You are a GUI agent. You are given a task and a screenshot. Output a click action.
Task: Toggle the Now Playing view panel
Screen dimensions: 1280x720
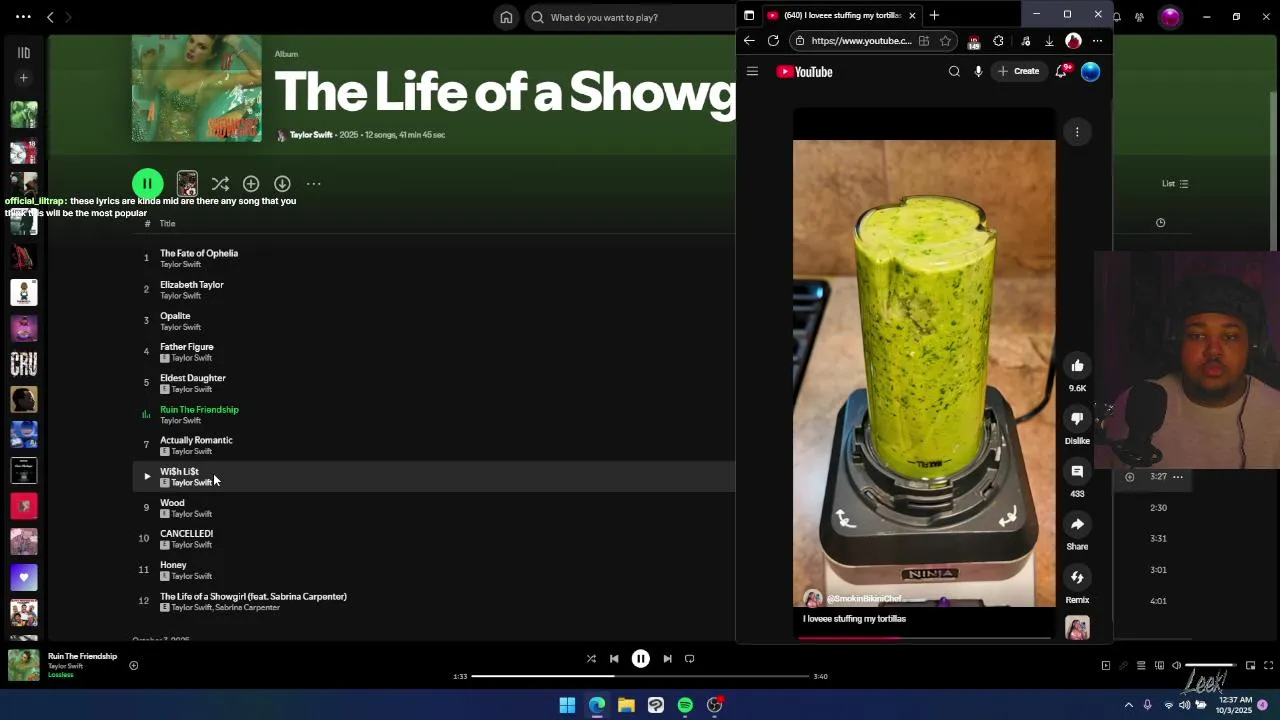click(x=1106, y=665)
